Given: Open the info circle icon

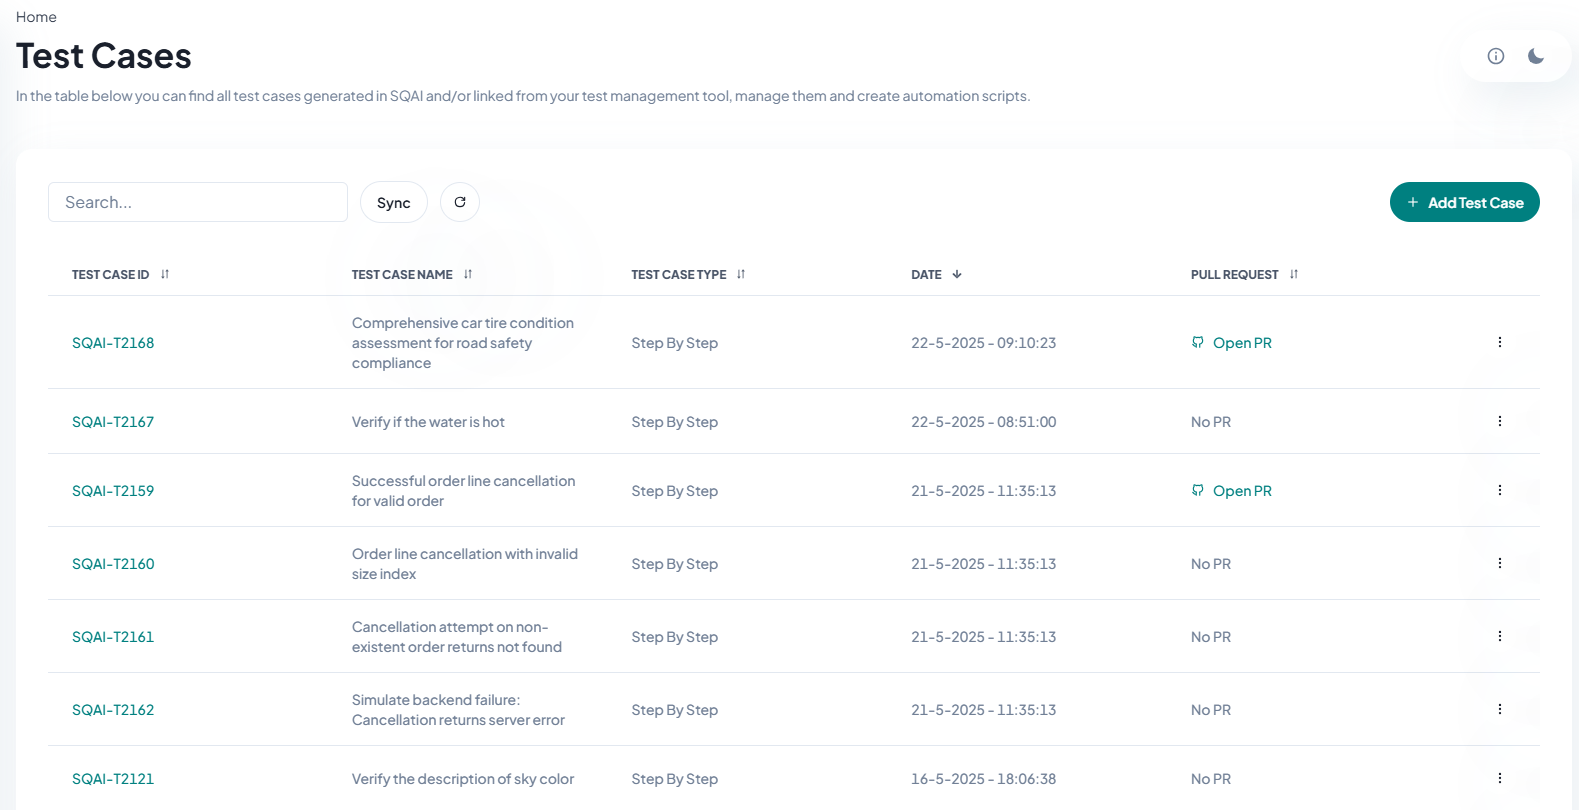Looking at the screenshot, I should pos(1496,56).
